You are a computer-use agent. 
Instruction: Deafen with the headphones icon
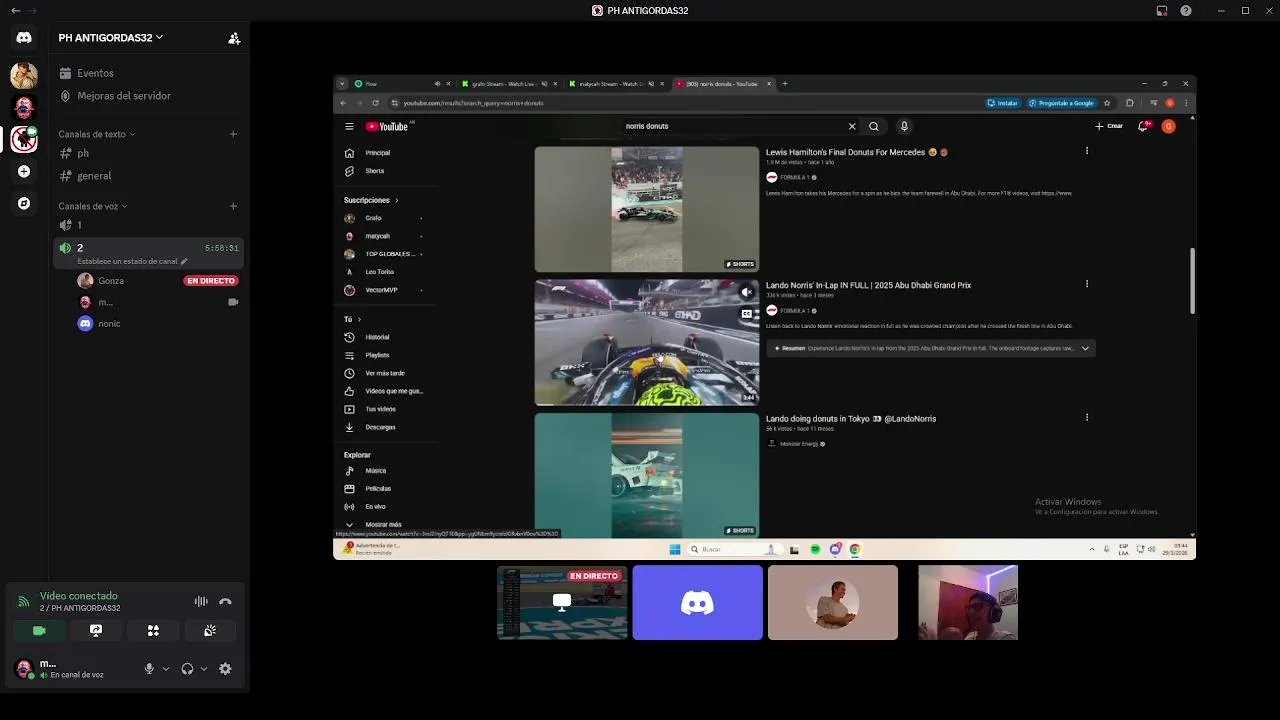pos(187,669)
